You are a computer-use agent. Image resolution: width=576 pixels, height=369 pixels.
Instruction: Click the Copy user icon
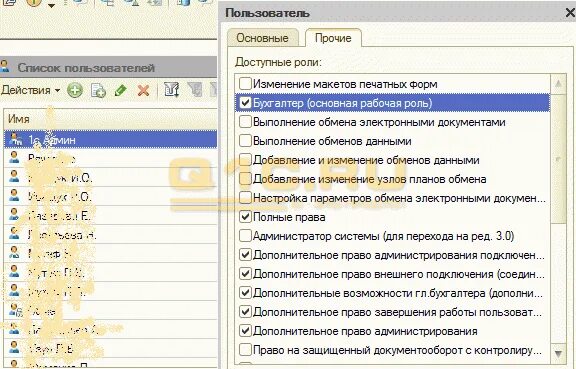pyautogui.click(x=98, y=90)
